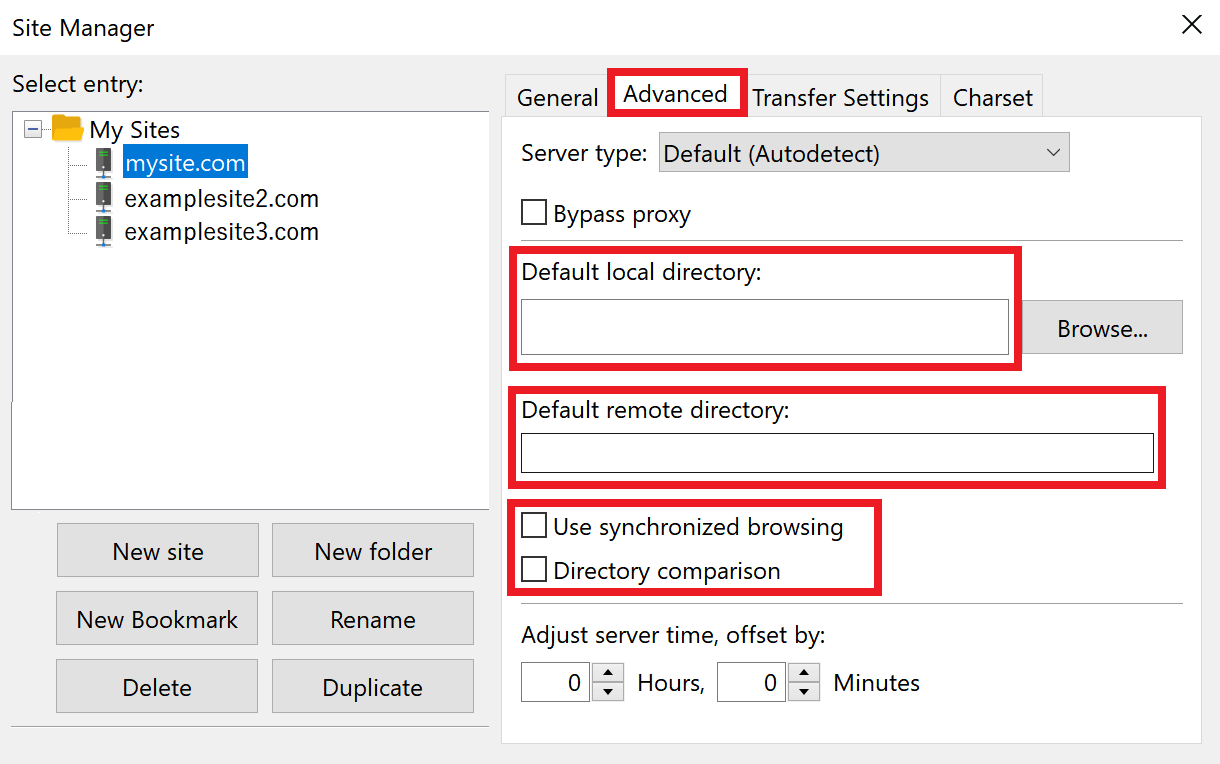
Task: Select the My Sites folder label
Action: (135, 129)
